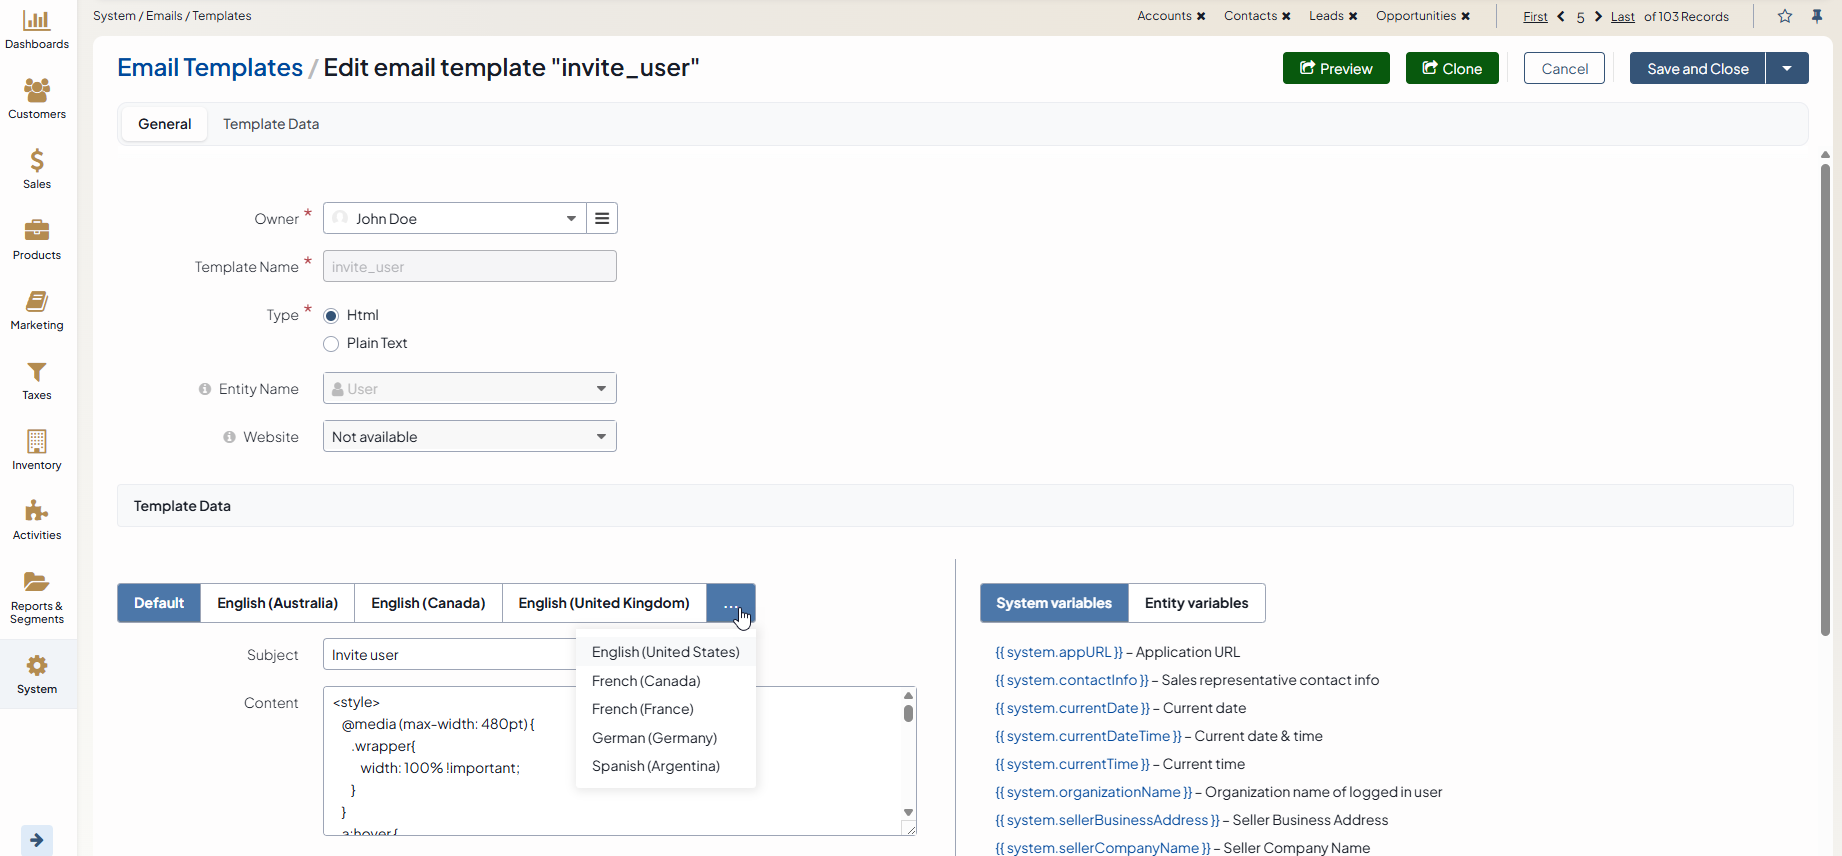Open owner list hamburger button

pyautogui.click(x=602, y=218)
